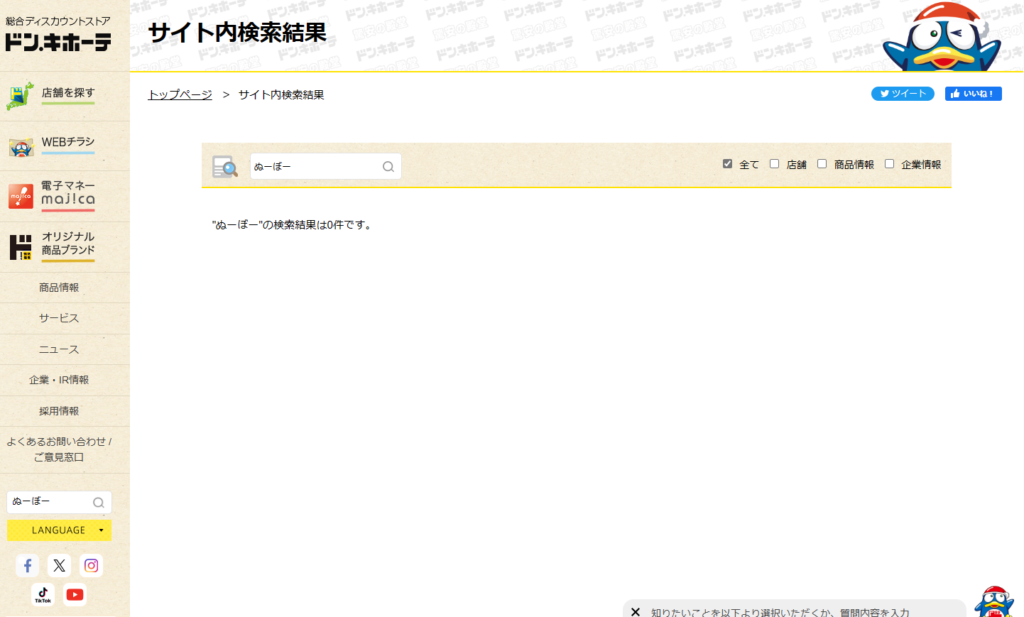Open the YouTube icon
The height and width of the screenshot is (617, 1024).
point(75,595)
